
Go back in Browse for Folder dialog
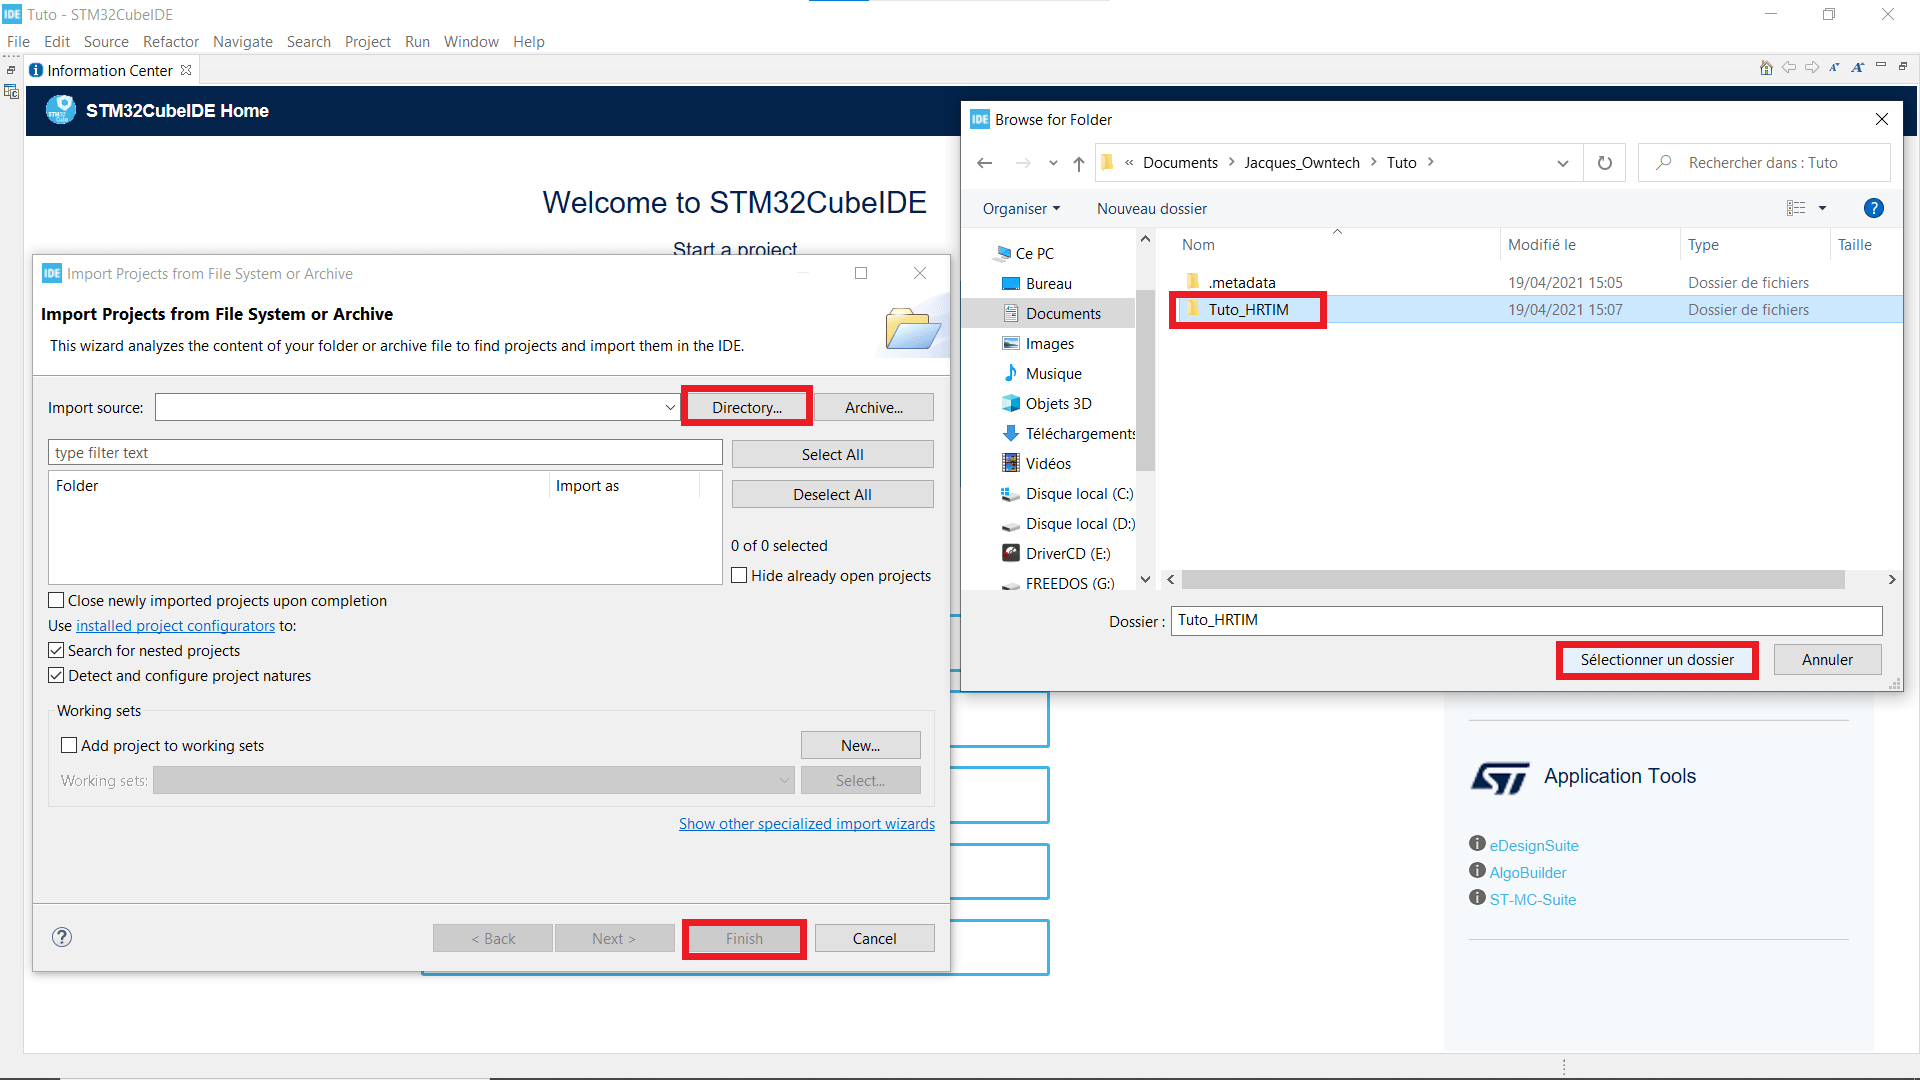click(985, 163)
